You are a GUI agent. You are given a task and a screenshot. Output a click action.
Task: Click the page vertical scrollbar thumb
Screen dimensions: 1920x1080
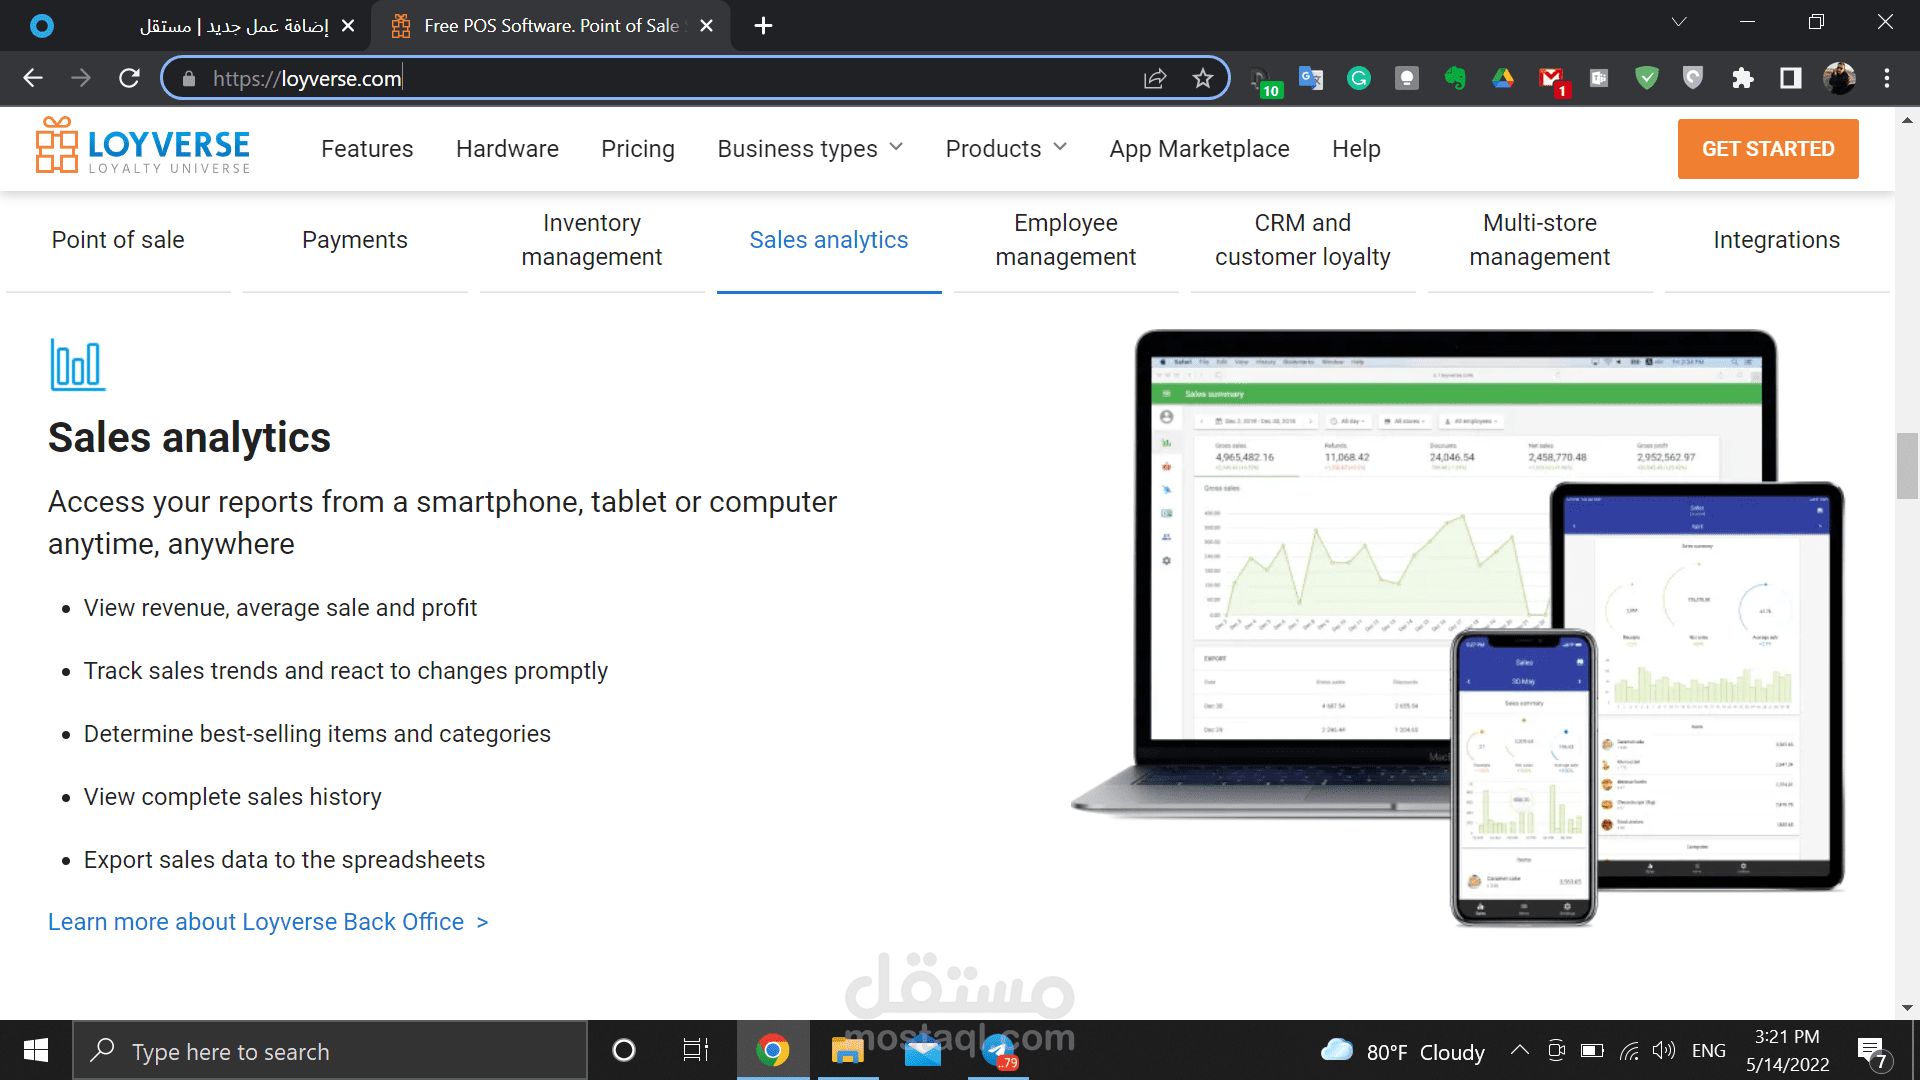click(1906, 465)
